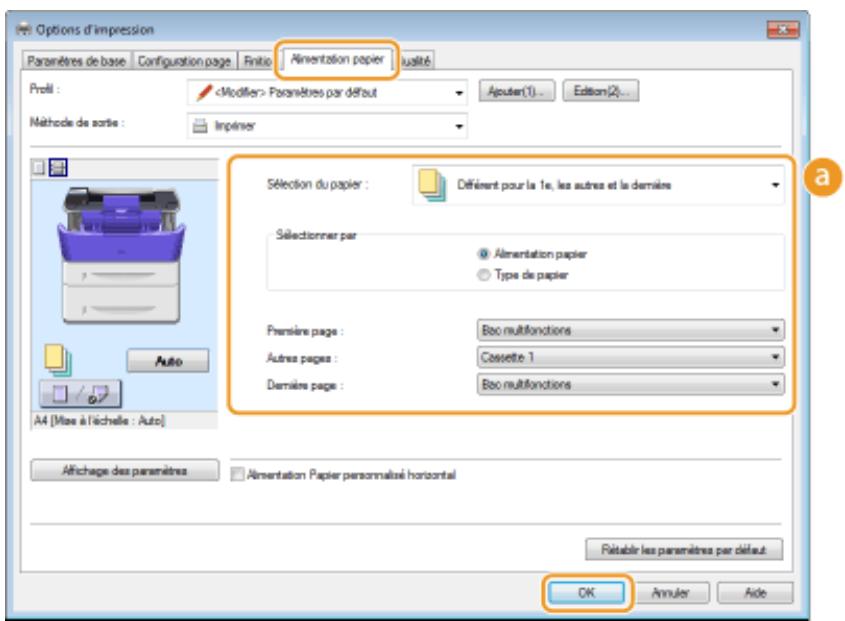The height and width of the screenshot is (621, 845).
Task: Select the Alimentation papier tab
Action: [x=337, y=59]
